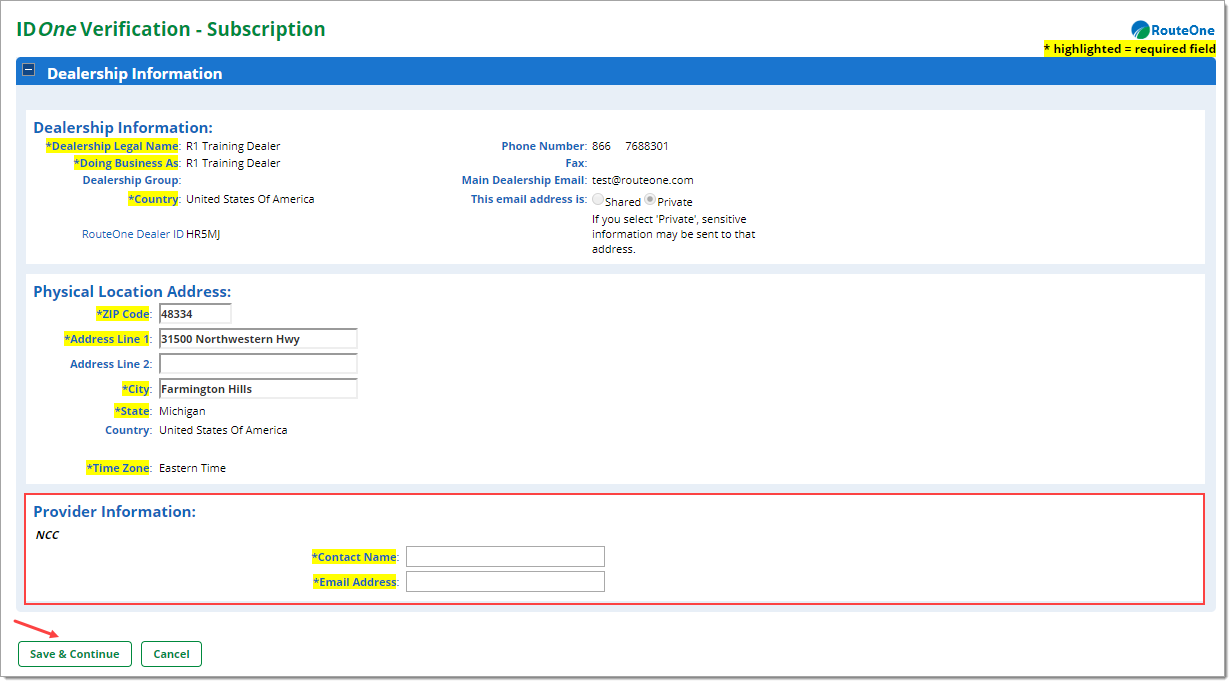Click the ID One Verification - Subscription title

(x=171, y=29)
